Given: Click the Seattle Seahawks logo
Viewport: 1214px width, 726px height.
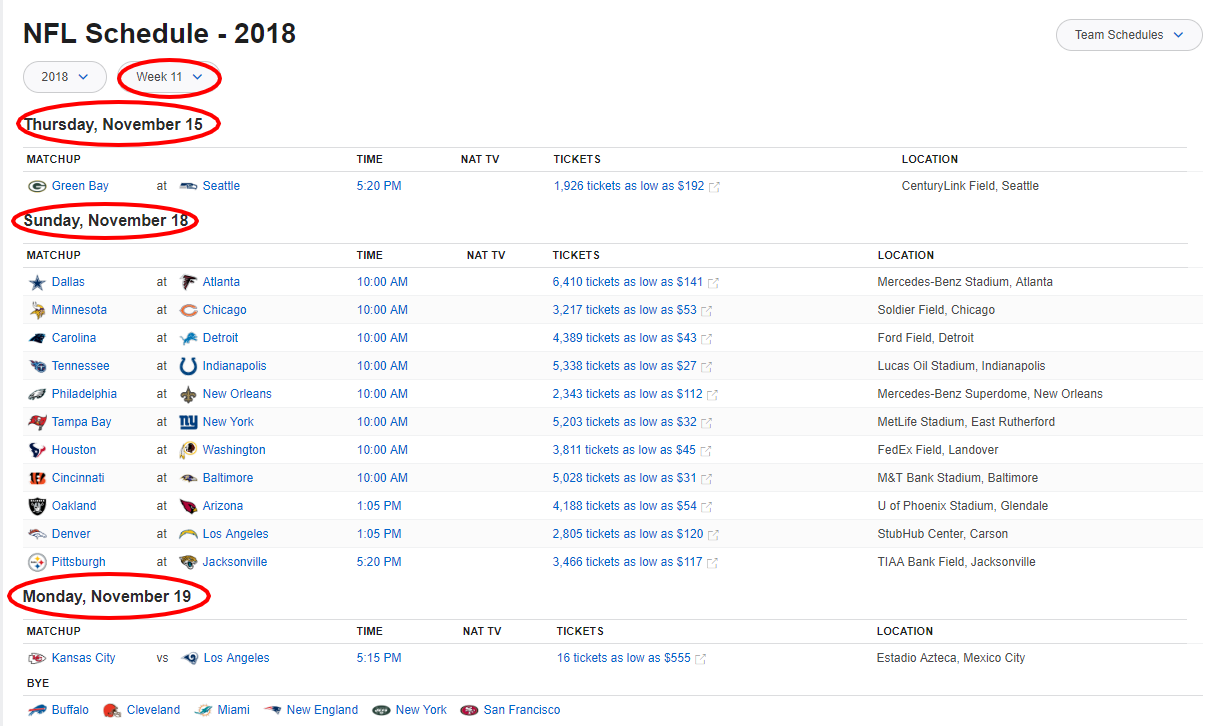Looking at the screenshot, I should [188, 186].
